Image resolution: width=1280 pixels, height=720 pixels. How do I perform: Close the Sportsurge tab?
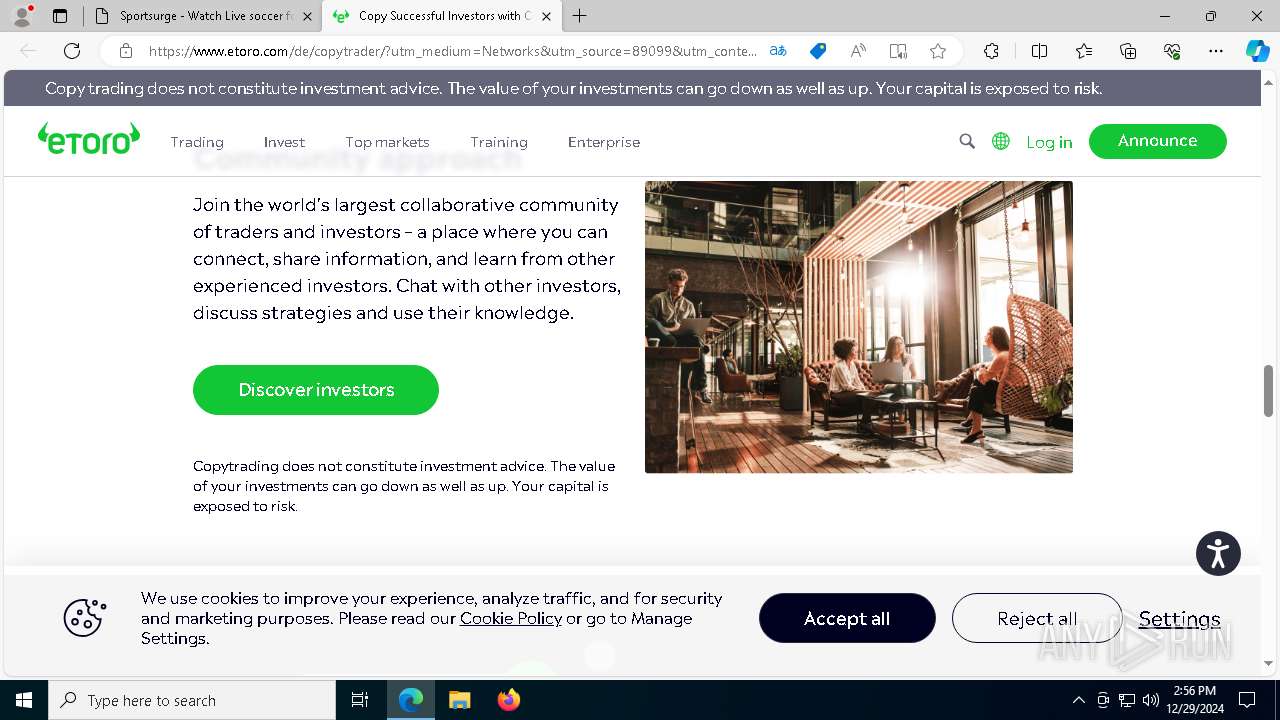point(307,16)
